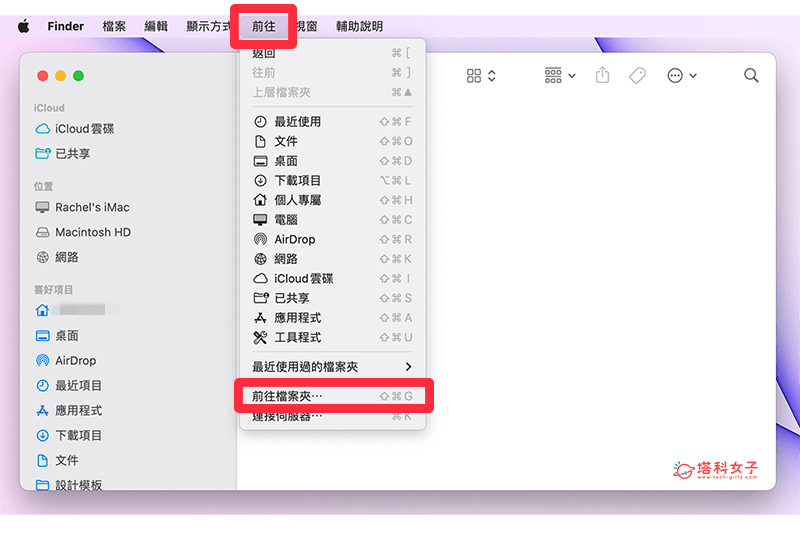The image size is (800, 538).
Task: Open 應用程式 in sidebar
Action: click(68, 410)
